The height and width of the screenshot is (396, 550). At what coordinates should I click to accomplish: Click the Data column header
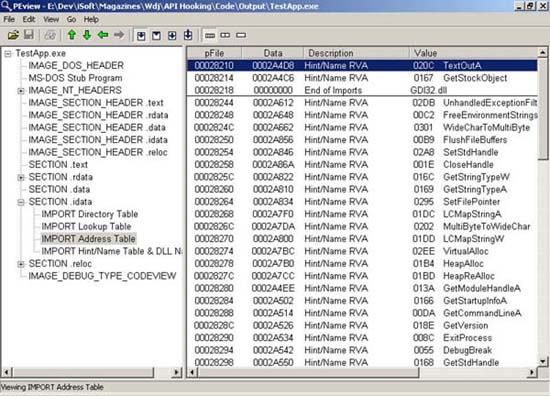point(273,53)
